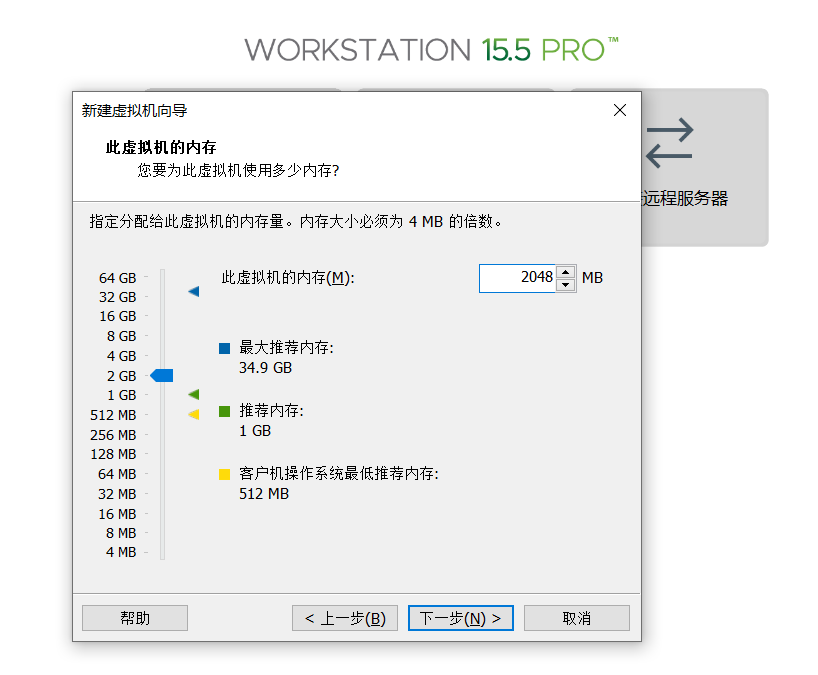Click the 8 MB scale label
The width and height of the screenshot is (818, 675).
(121, 533)
